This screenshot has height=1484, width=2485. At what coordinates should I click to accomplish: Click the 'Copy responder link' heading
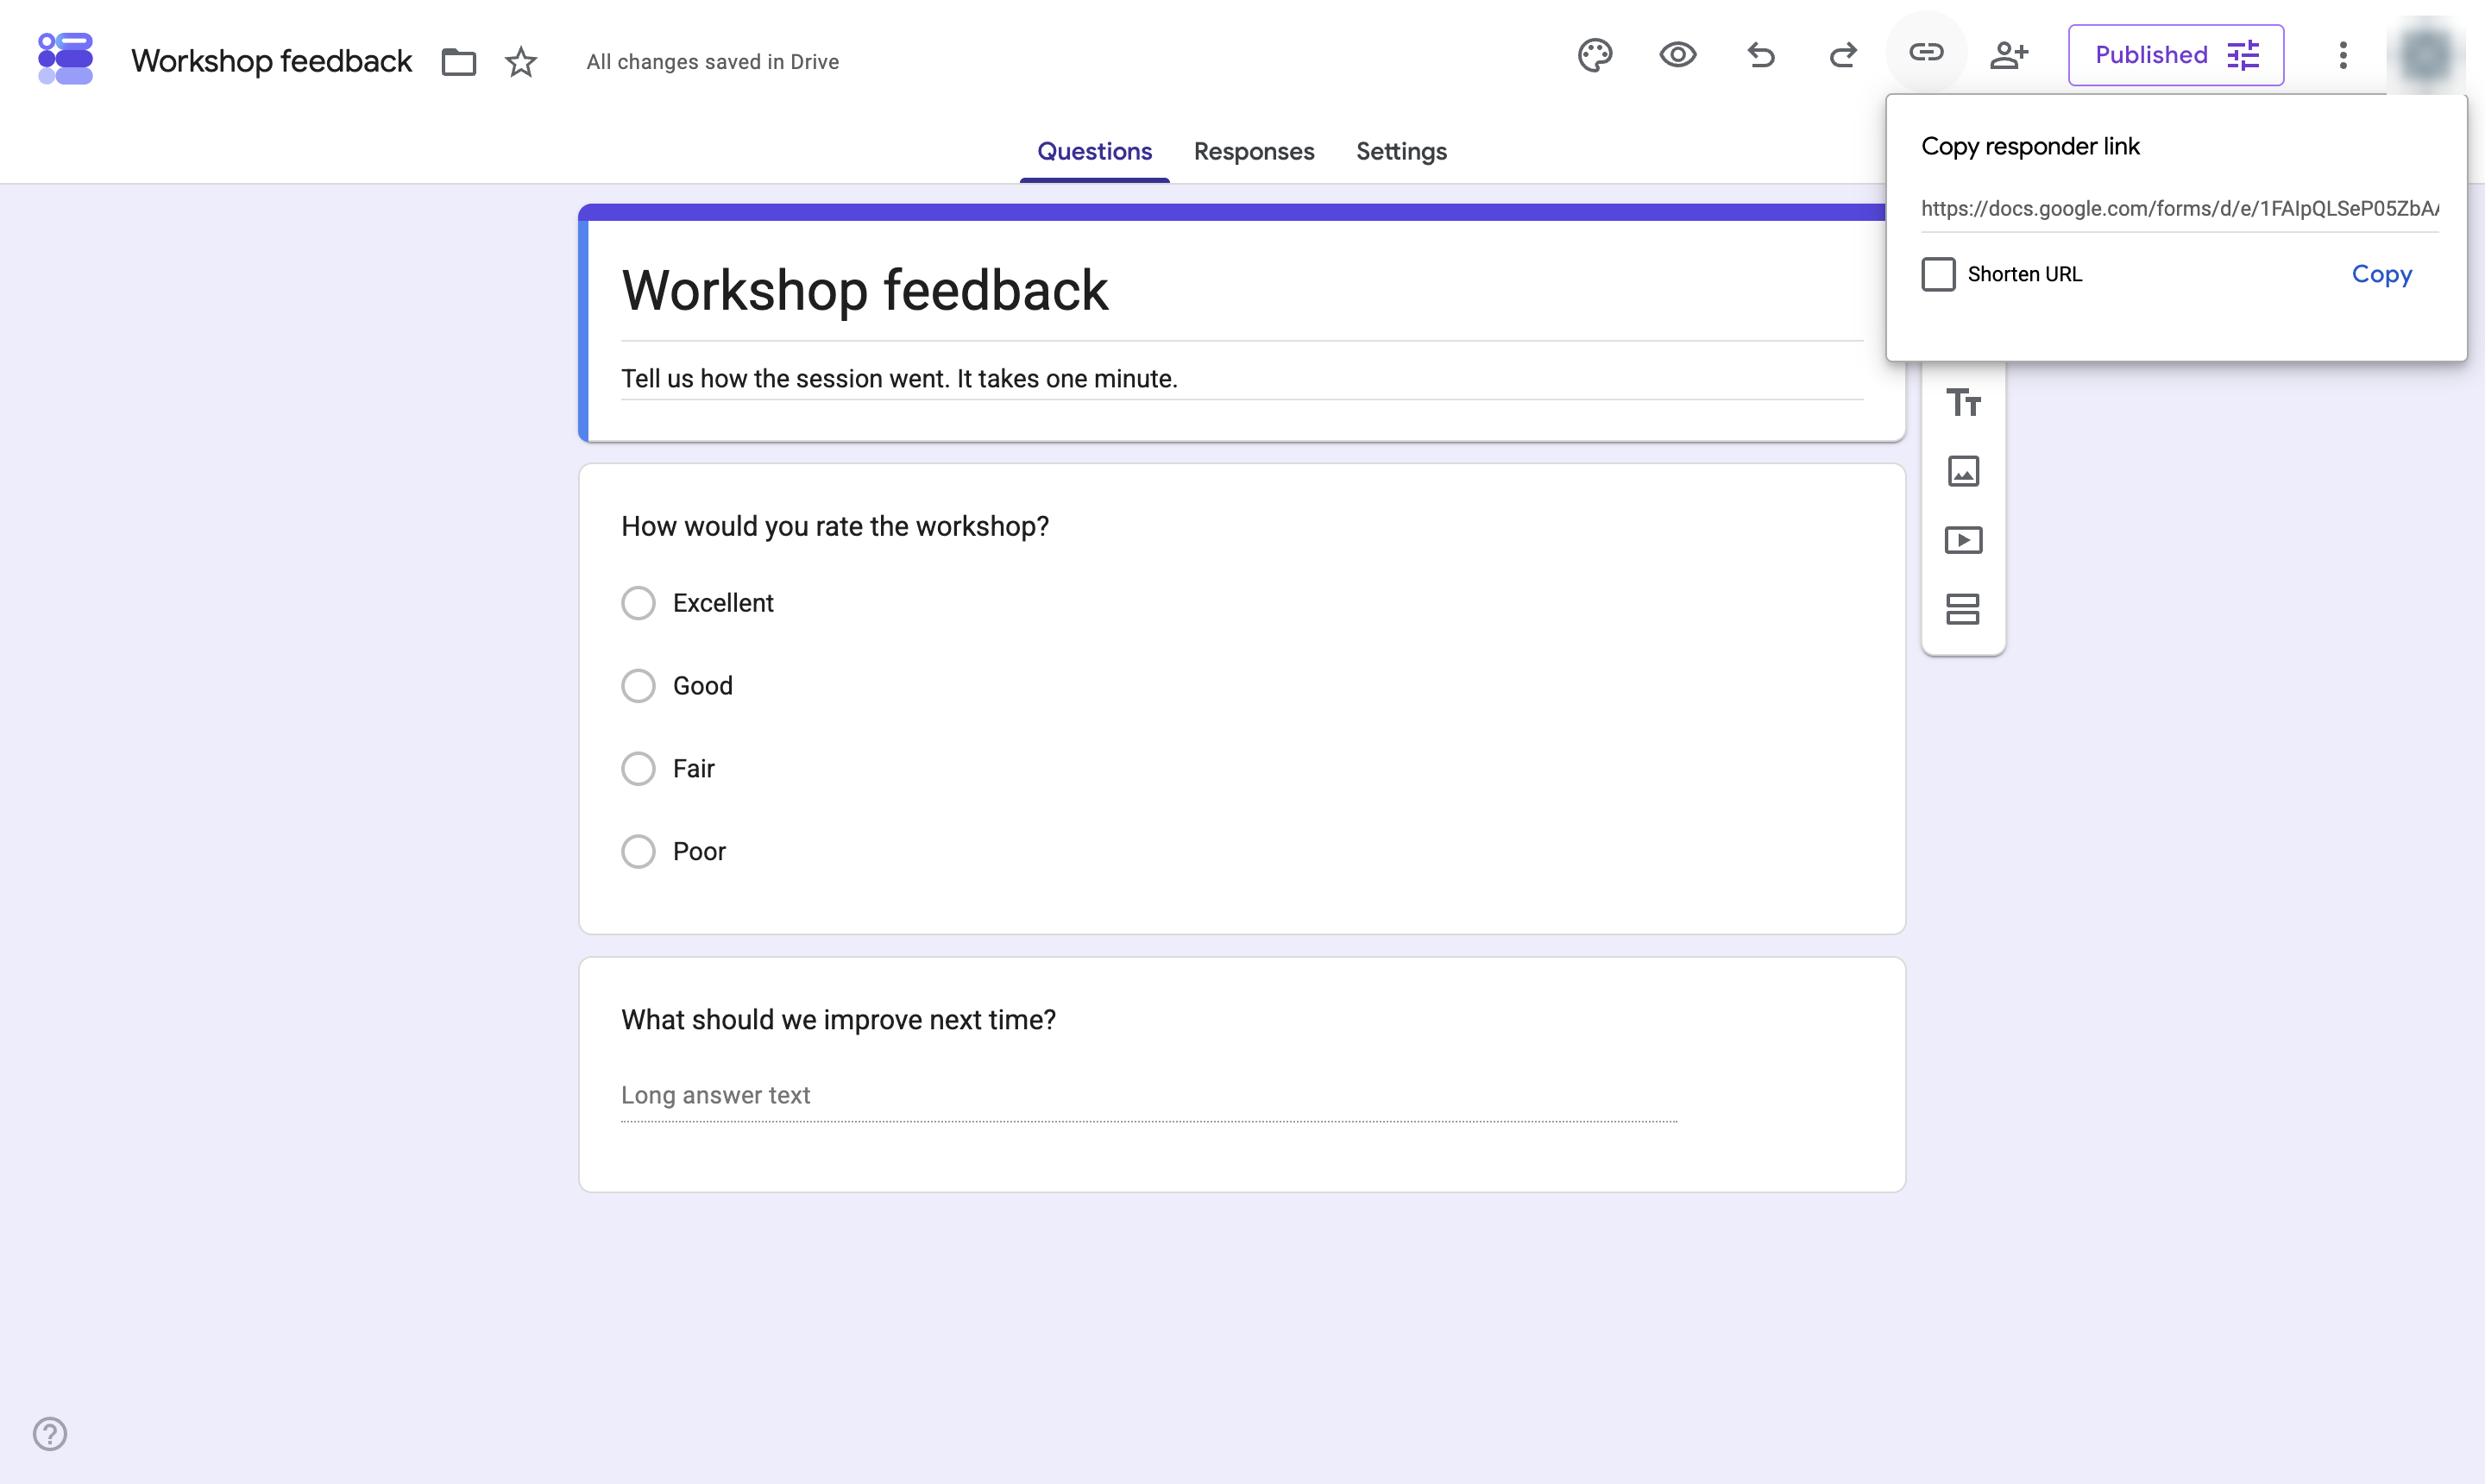(2030, 147)
